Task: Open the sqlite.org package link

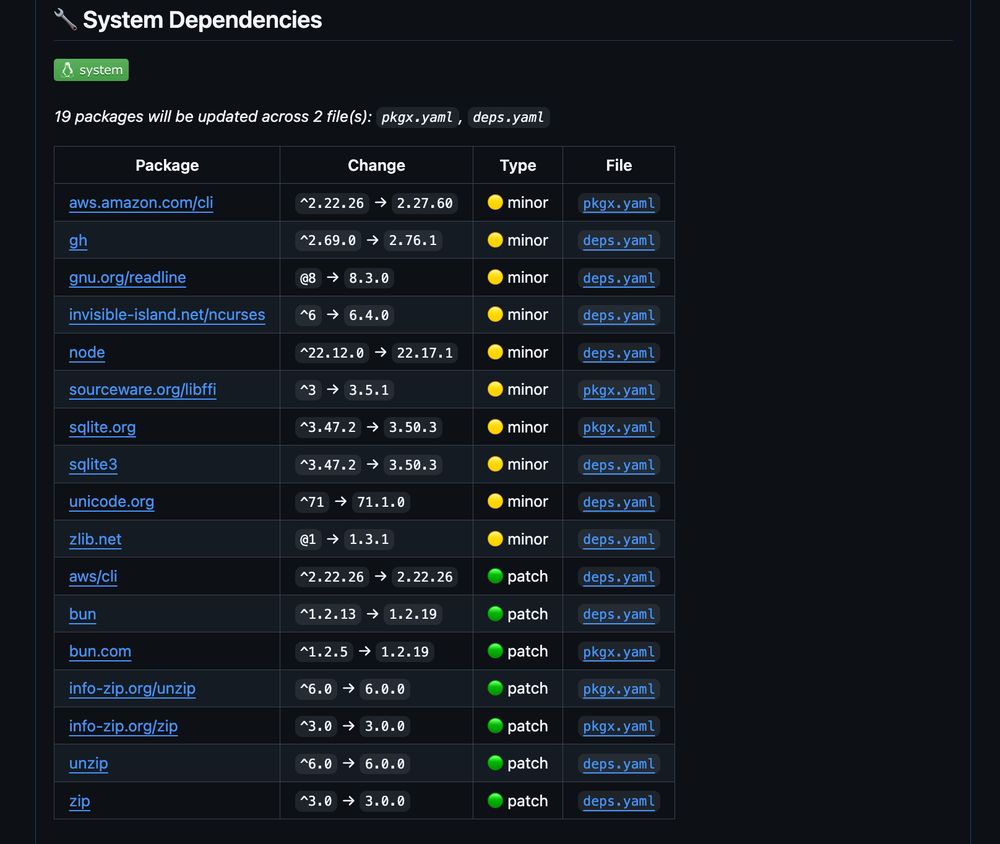Action: [102, 427]
